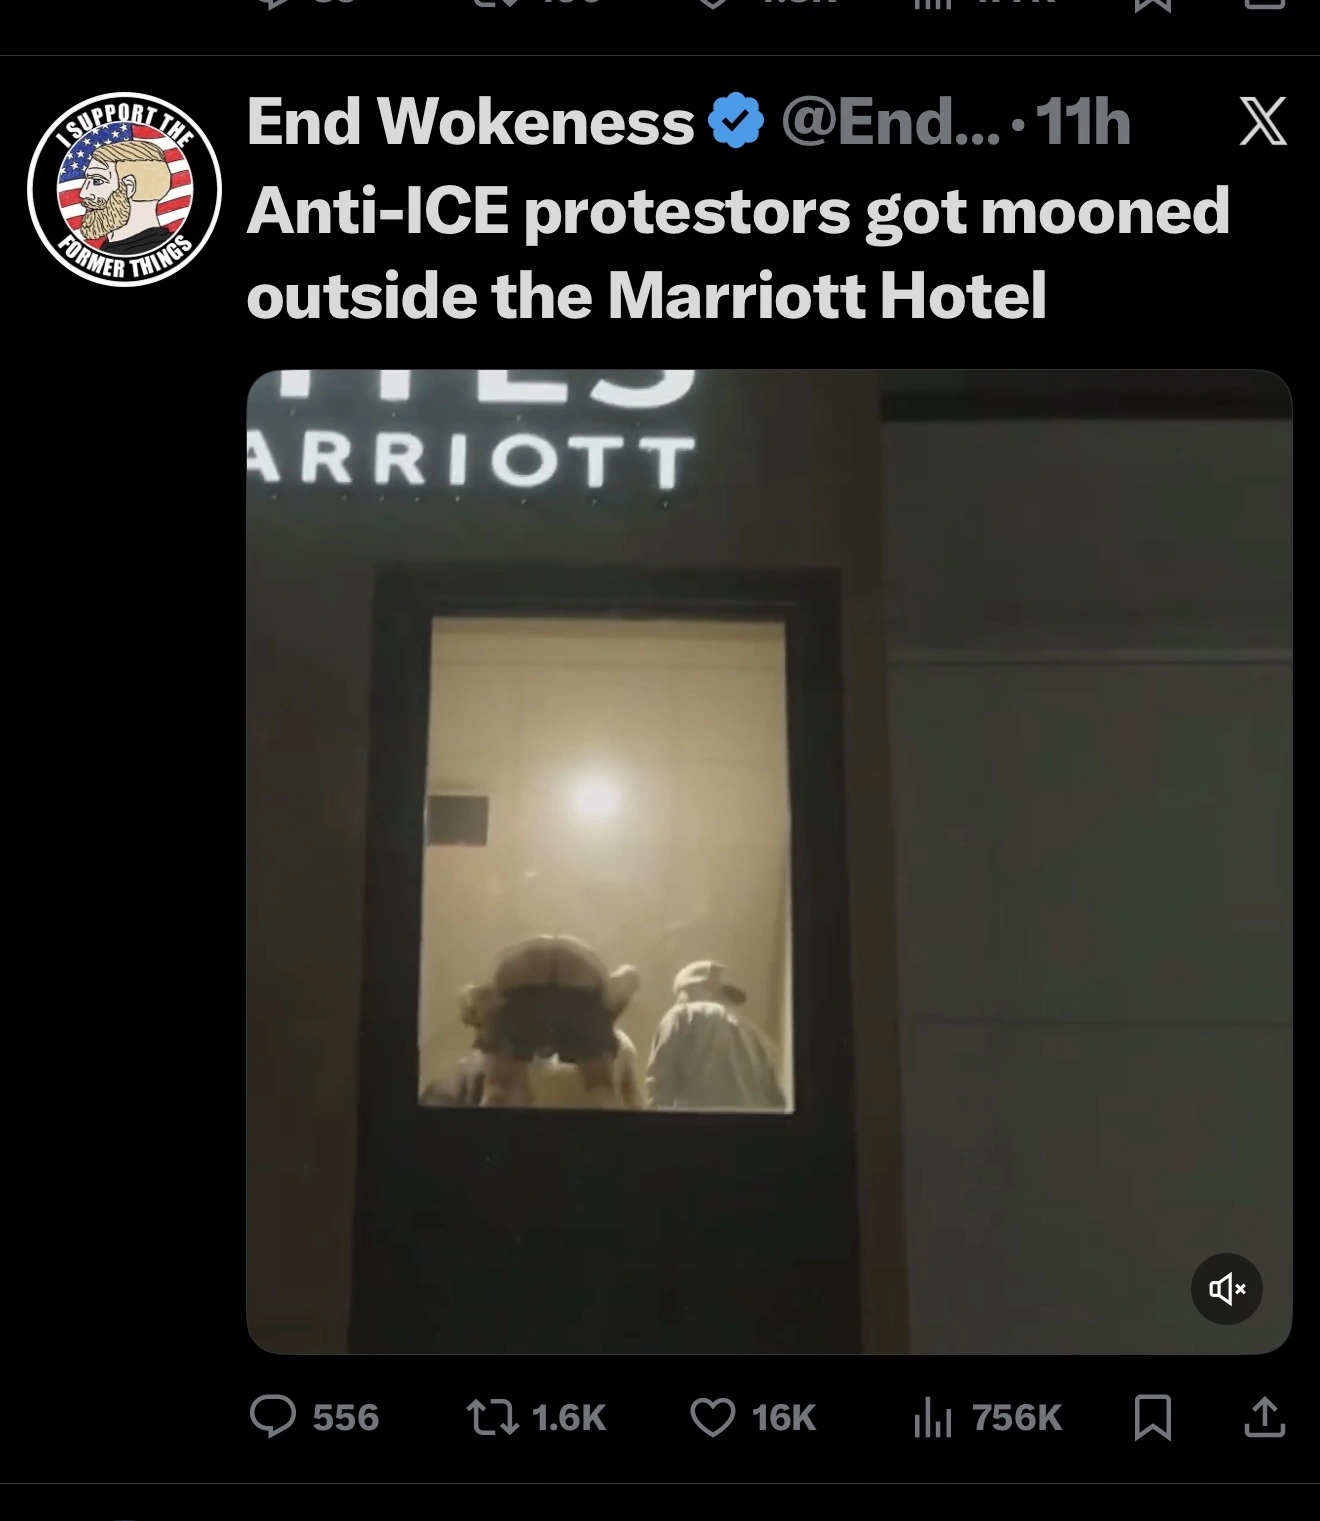
Task: Bookmark the previous post at the top edge
Action: pyautogui.click(x=1153, y=4)
